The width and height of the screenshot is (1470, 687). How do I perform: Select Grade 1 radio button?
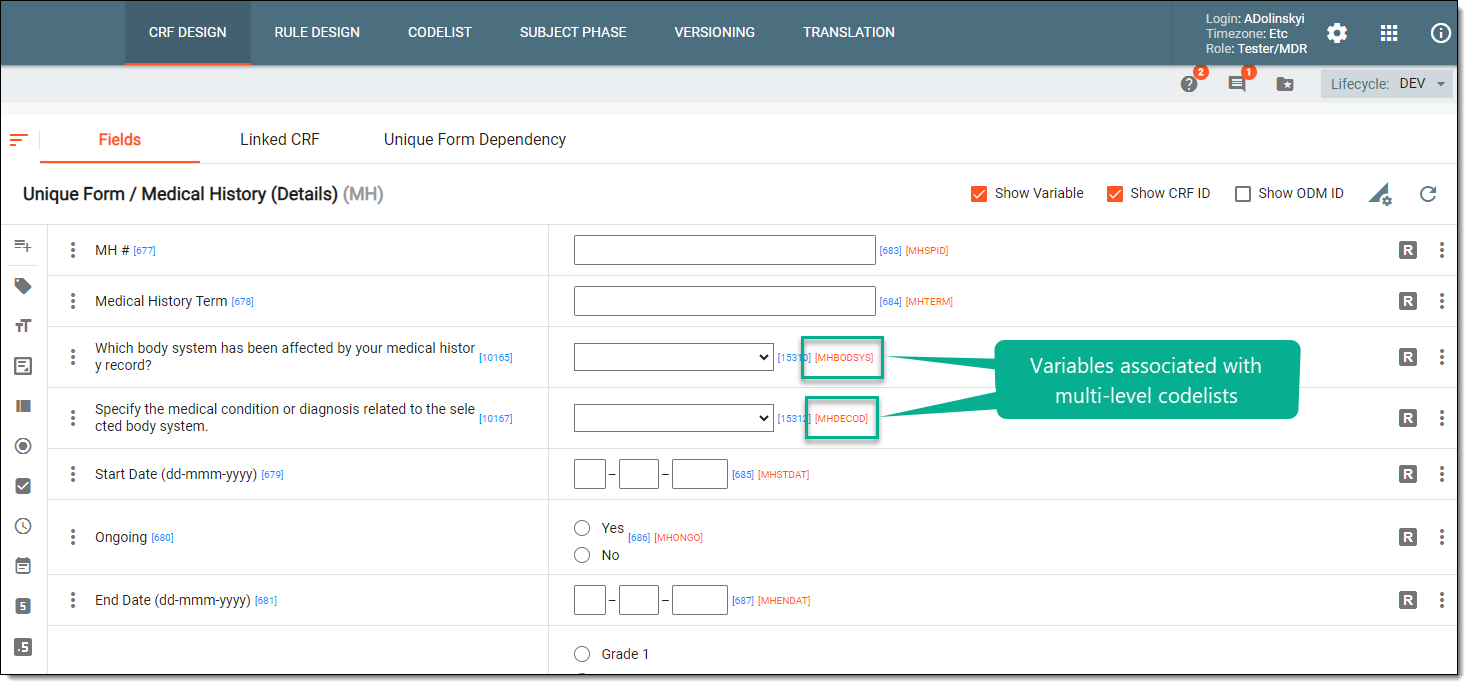click(582, 654)
